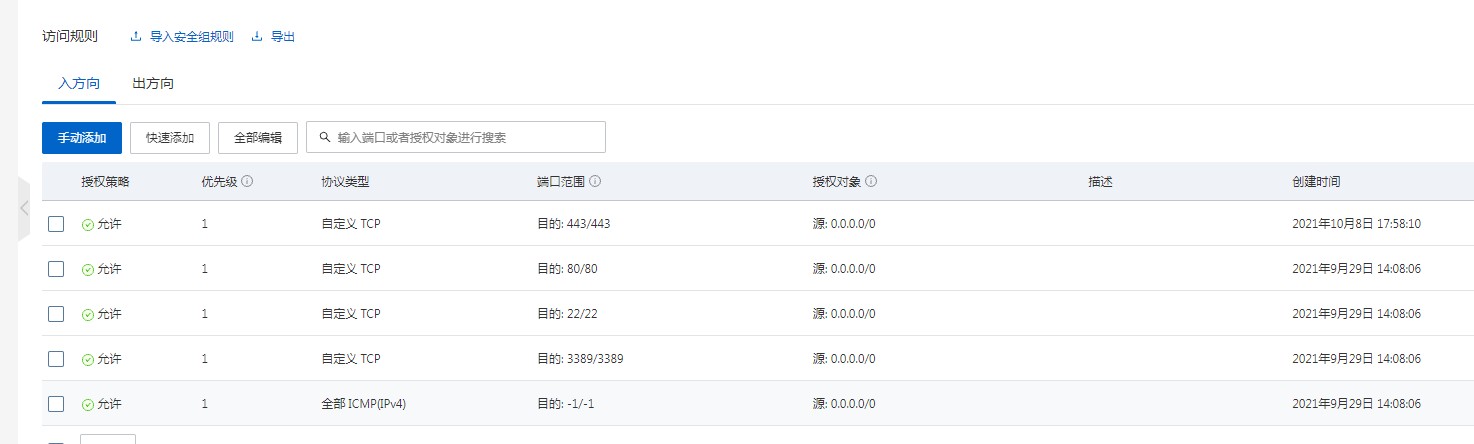Viewport: 1474px width, 444px height.
Task: Switch to the 出方向 tab
Action: click(153, 83)
